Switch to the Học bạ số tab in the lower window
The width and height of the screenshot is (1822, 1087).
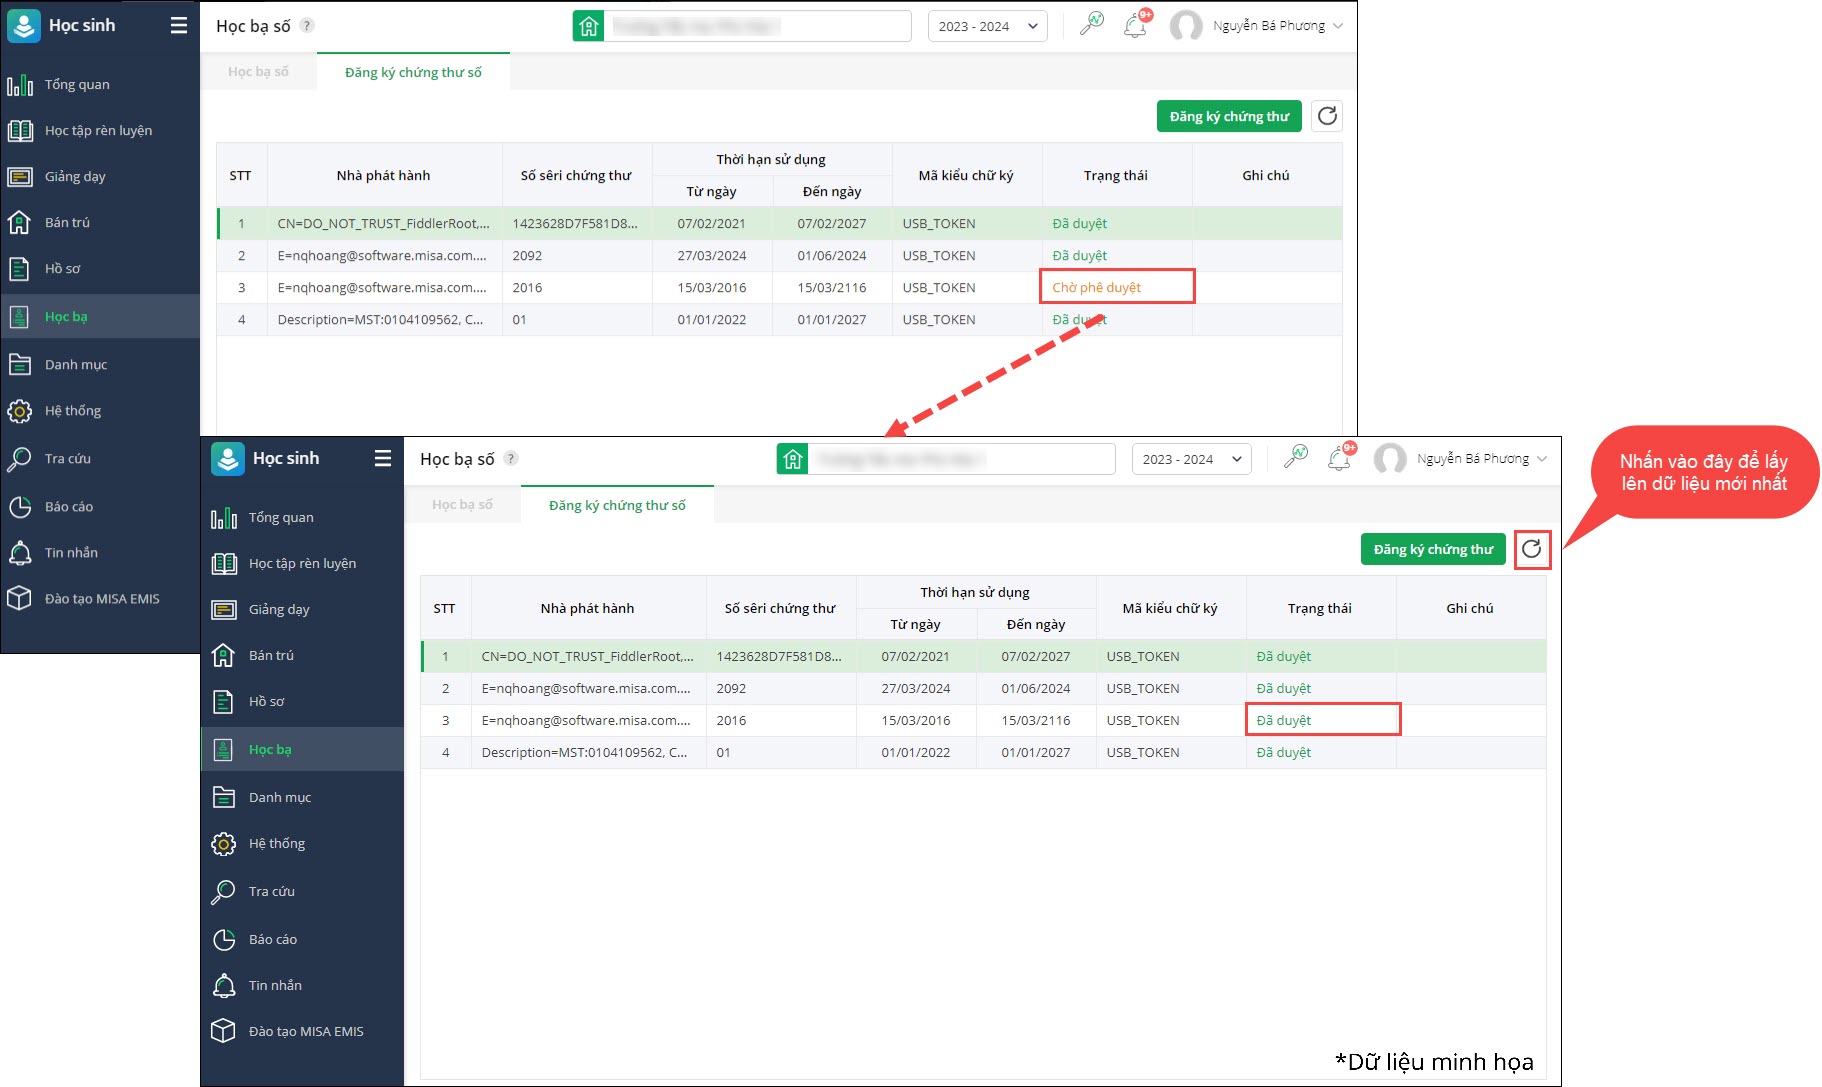(x=462, y=505)
